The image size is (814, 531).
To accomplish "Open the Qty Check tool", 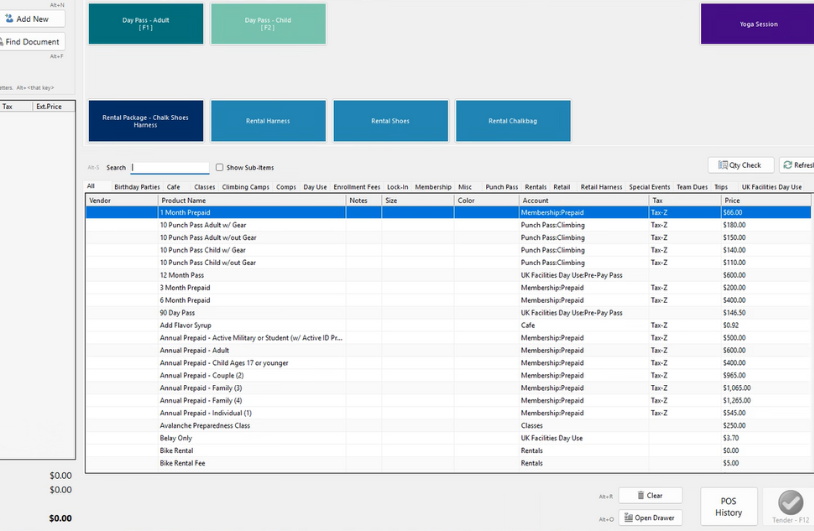I will tap(740, 165).
